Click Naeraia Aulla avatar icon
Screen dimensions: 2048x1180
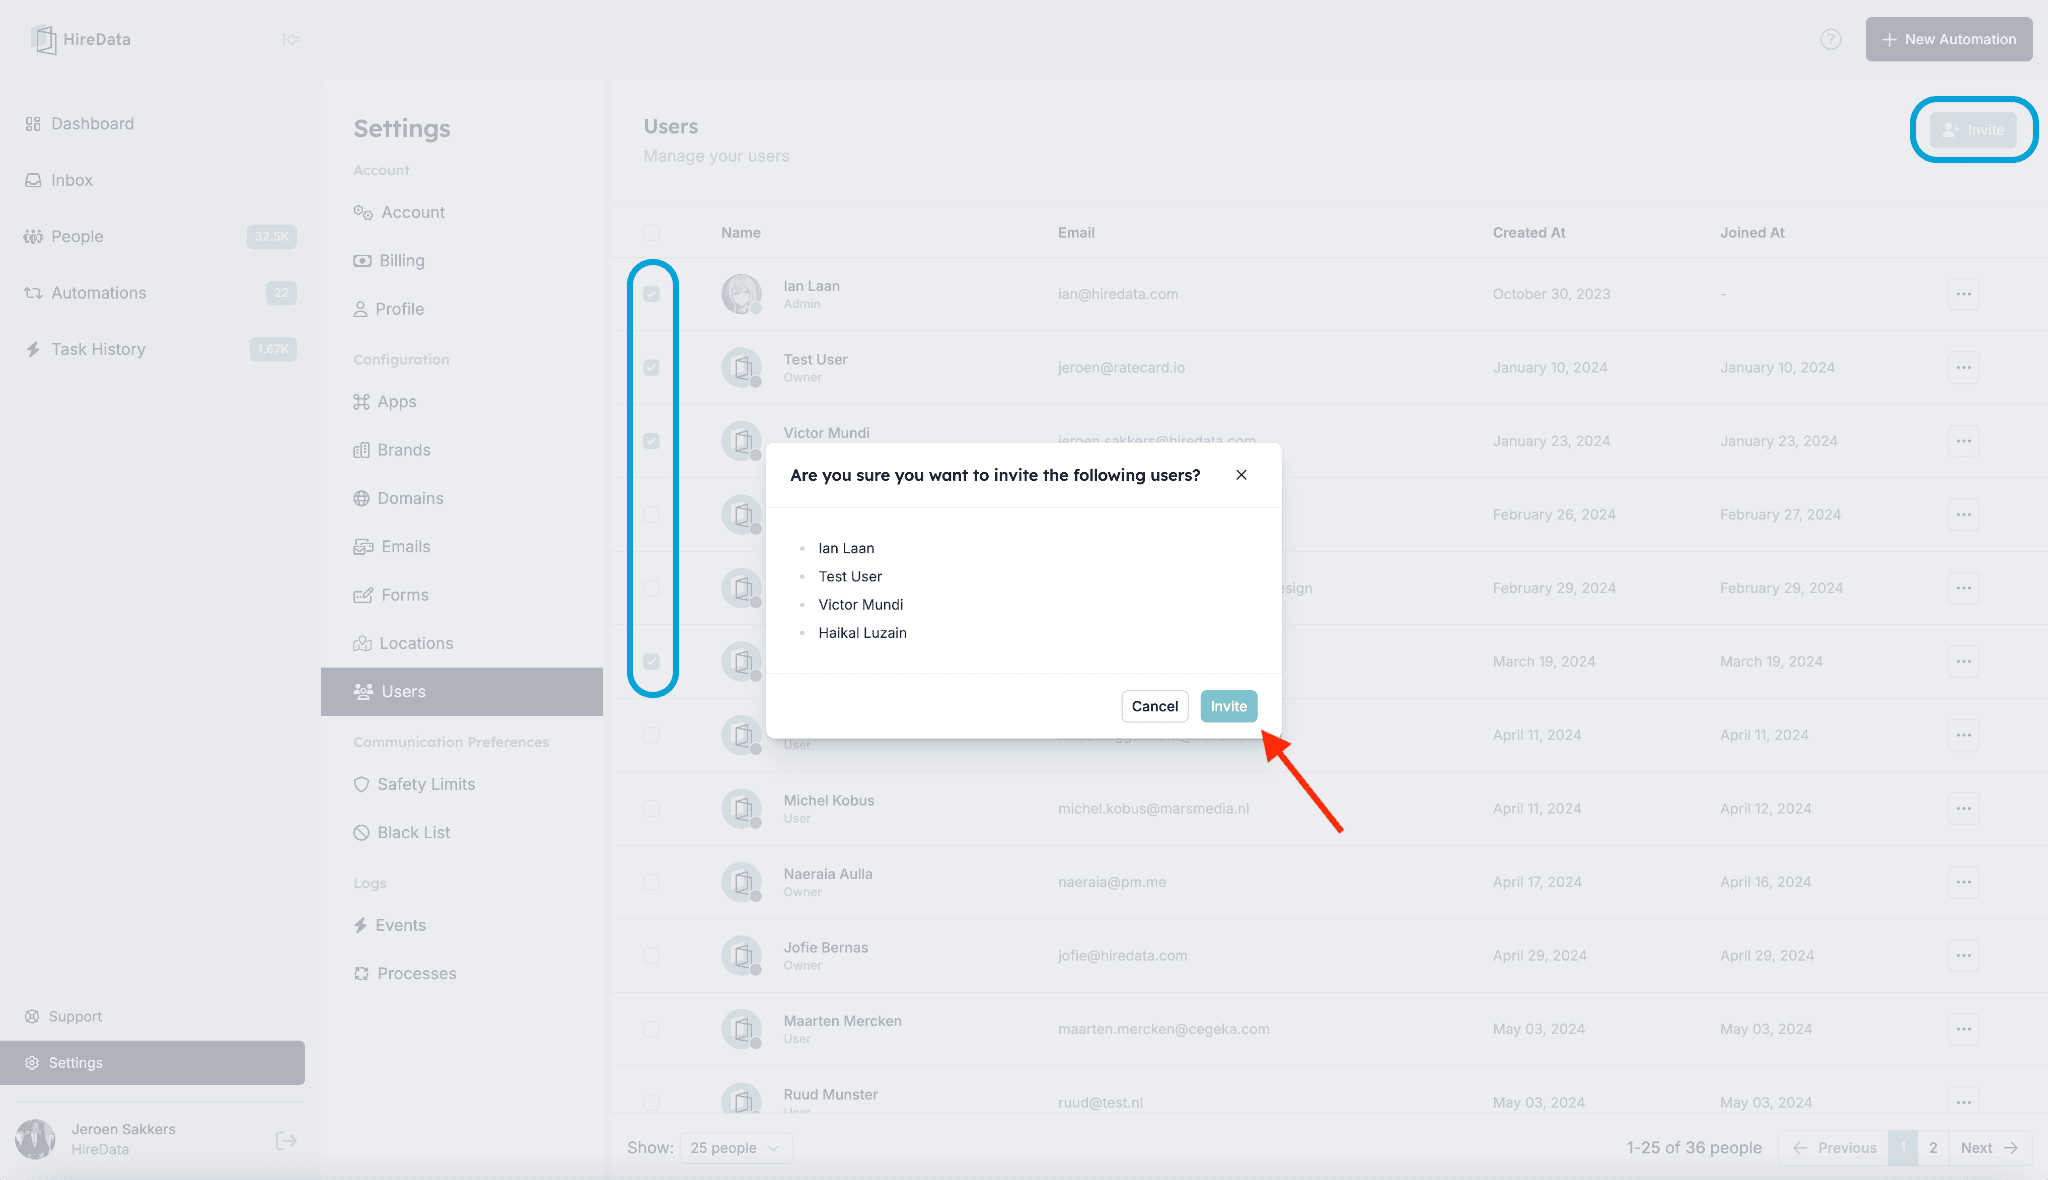pyautogui.click(x=742, y=882)
